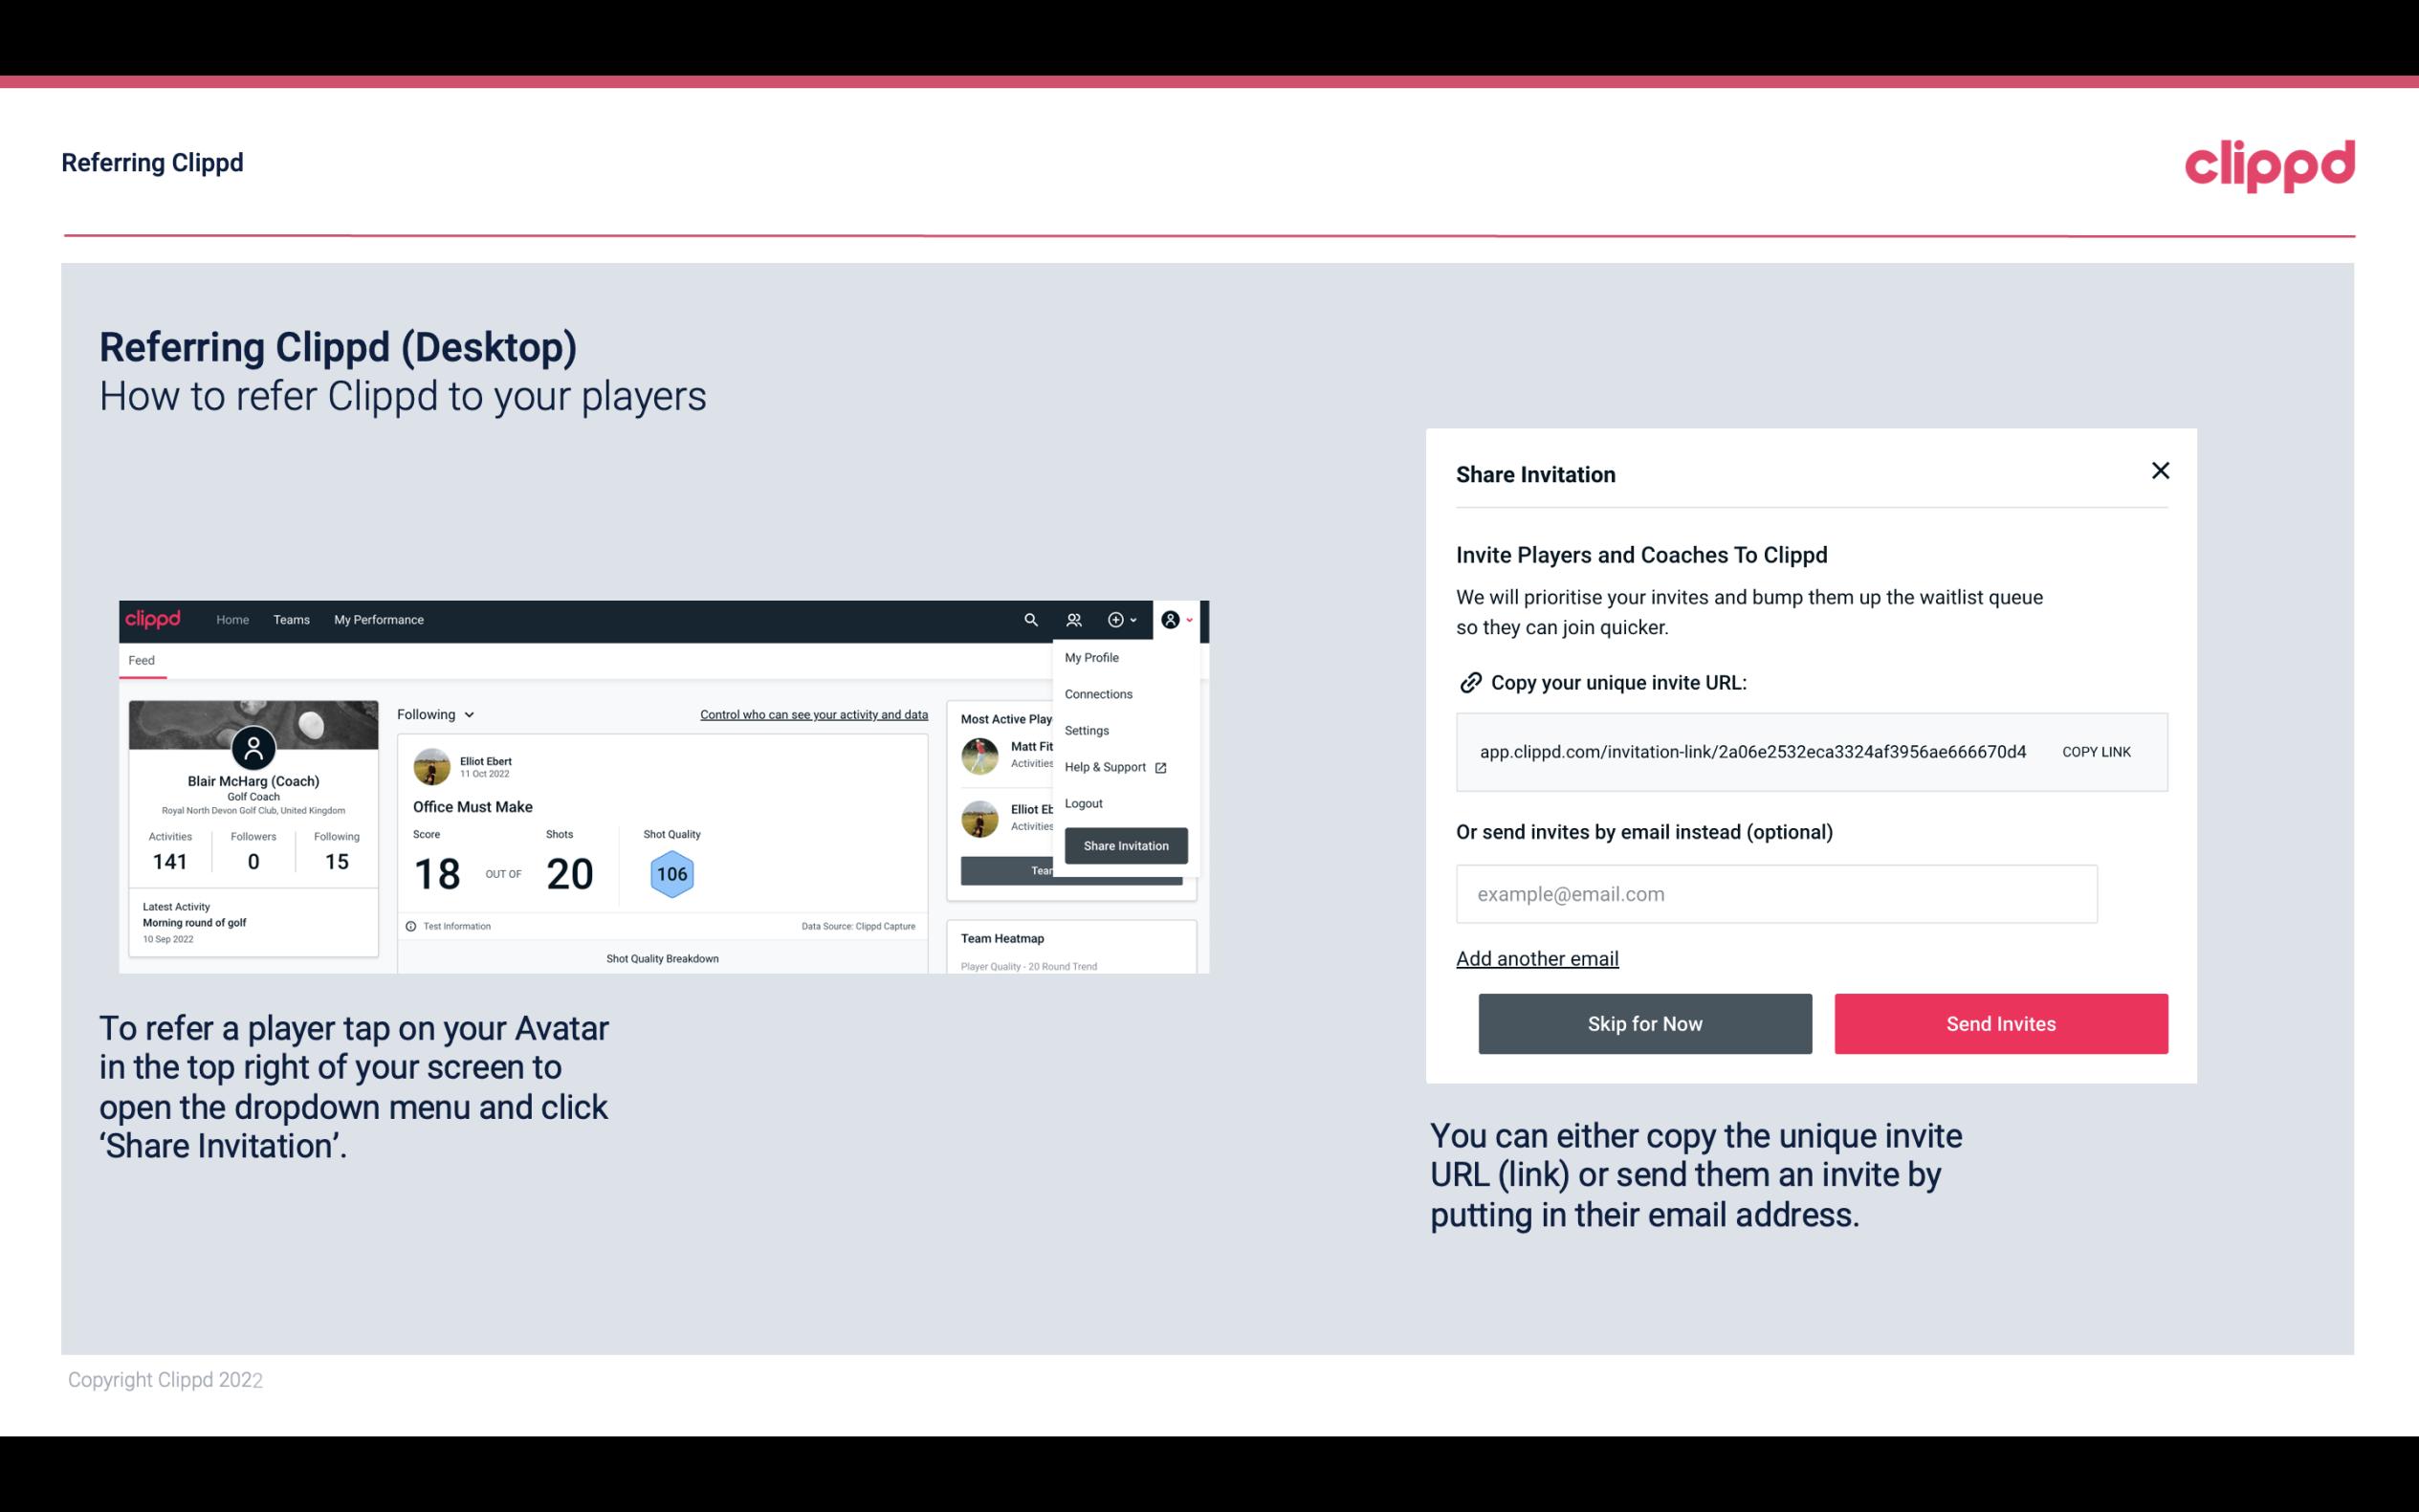Click the Skip for Now button
Viewport: 2419px width, 1512px height.
click(1644, 1024)
